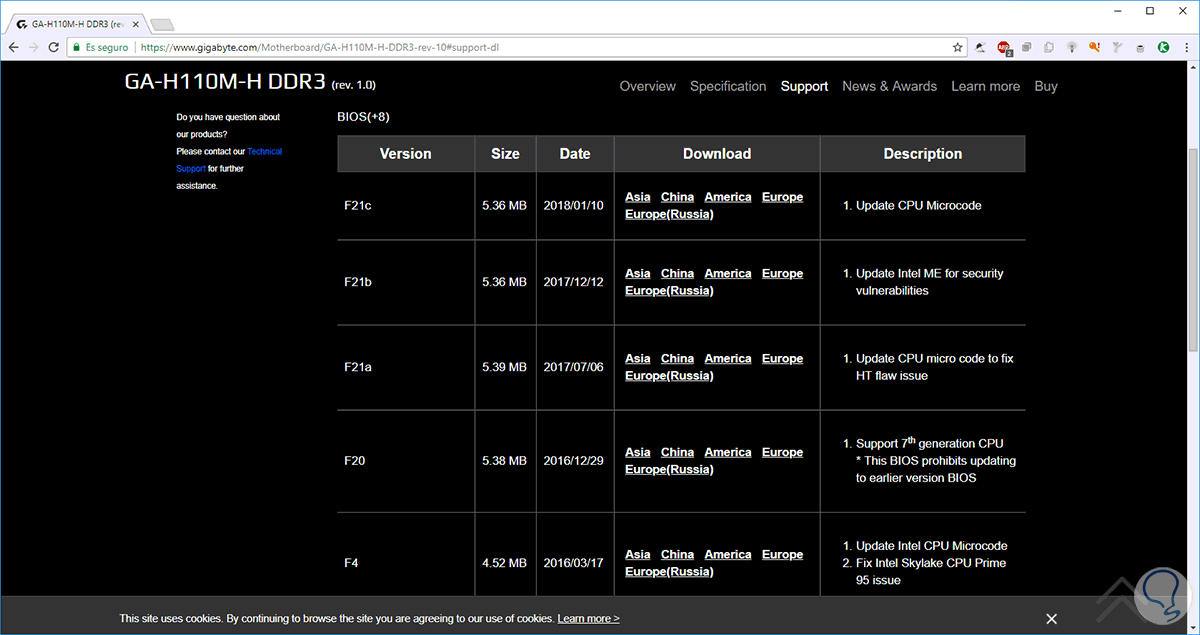Click 'Update CPU Microcode' description text
The image size is (1200, 635).
pos(919,205)
